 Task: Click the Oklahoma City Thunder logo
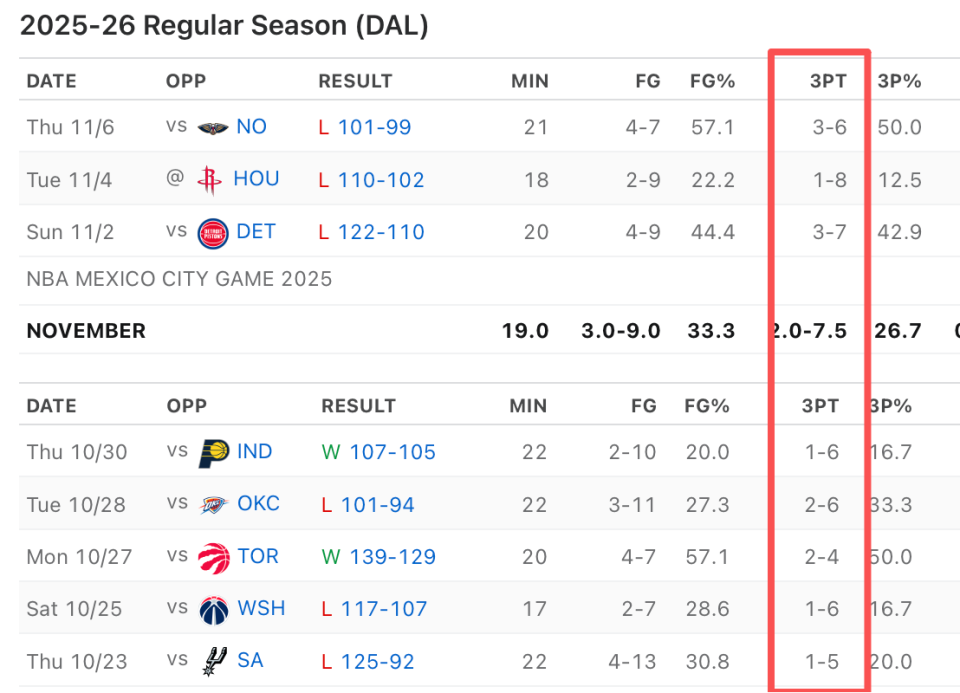click(x=213, y=505)
